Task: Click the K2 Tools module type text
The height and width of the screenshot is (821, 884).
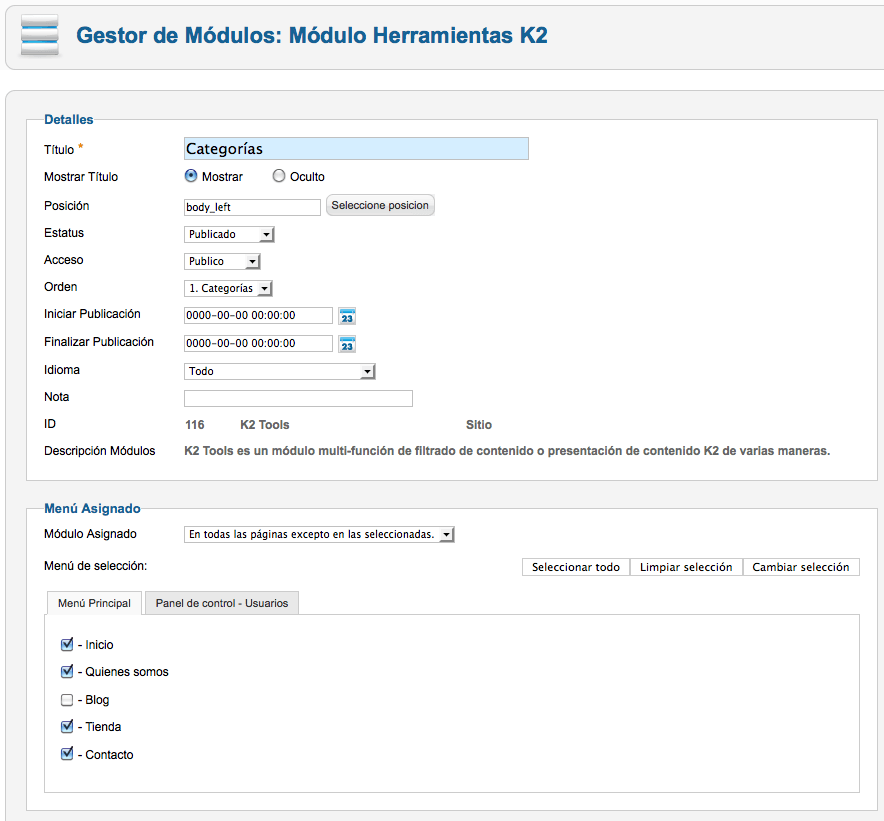Action: [x=265, y=425]
